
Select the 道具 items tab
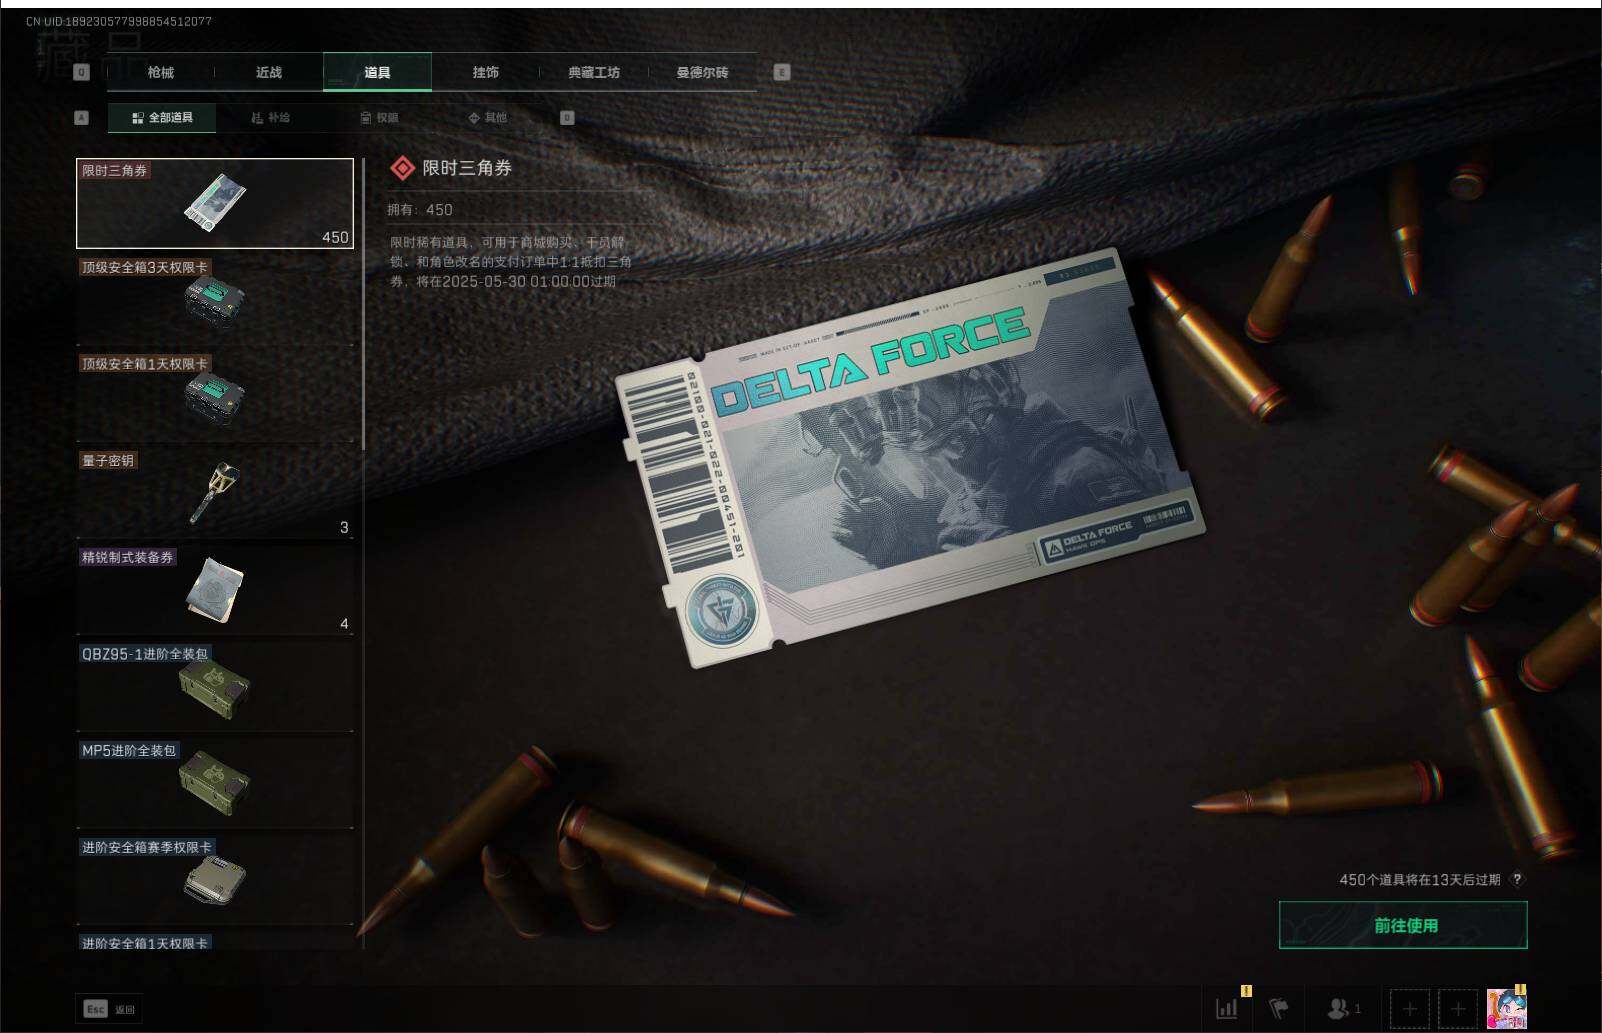click(377, 72)
